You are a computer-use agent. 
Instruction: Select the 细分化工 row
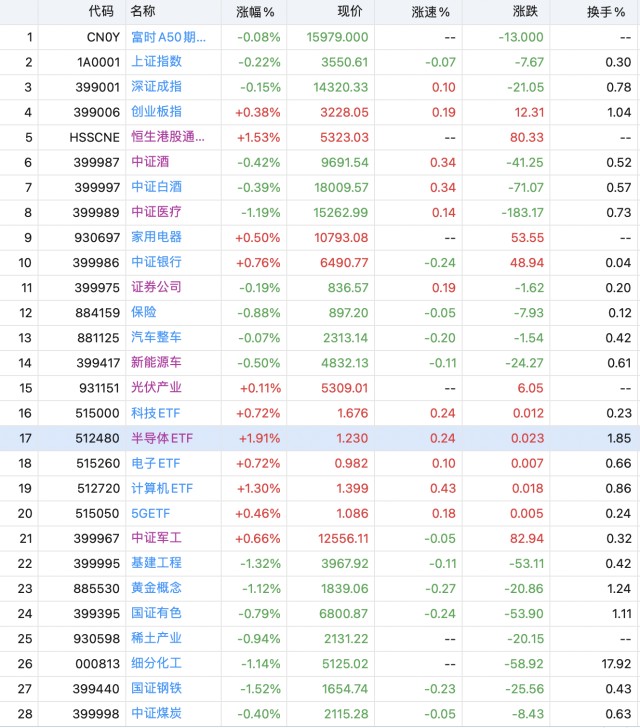320,663
